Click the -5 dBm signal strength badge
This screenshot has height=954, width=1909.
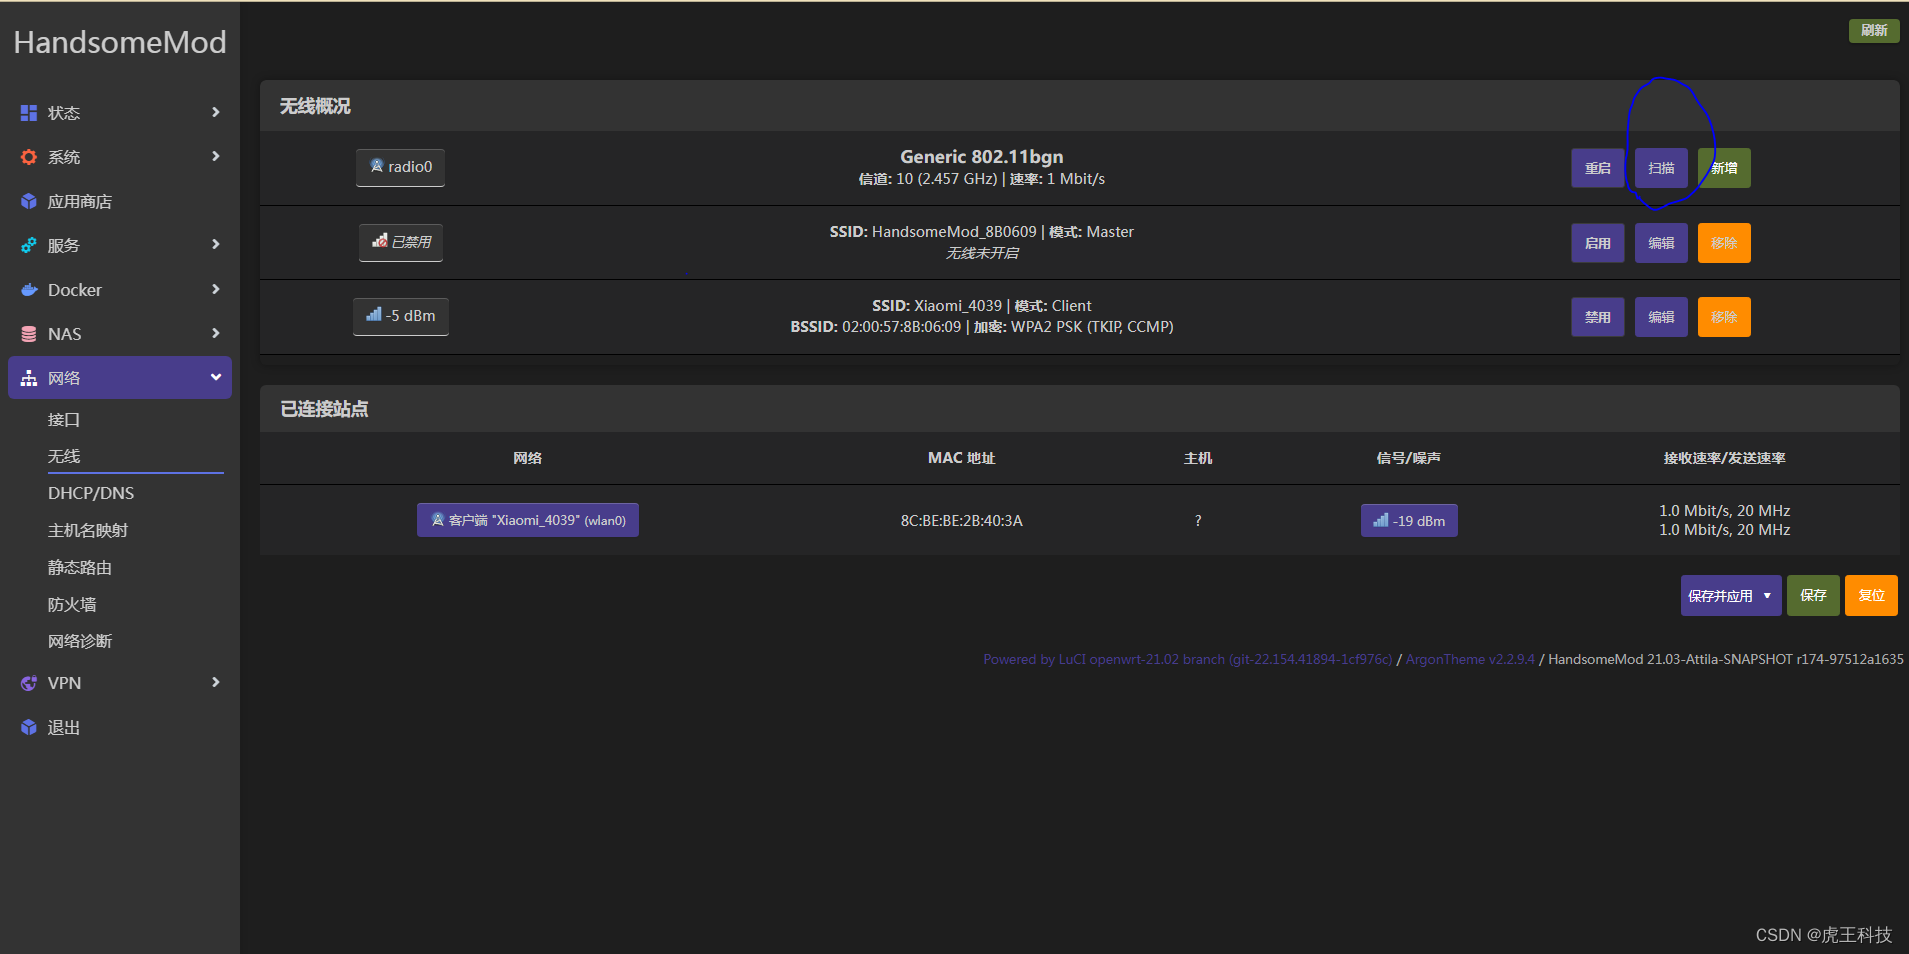(x=401, y=316)
